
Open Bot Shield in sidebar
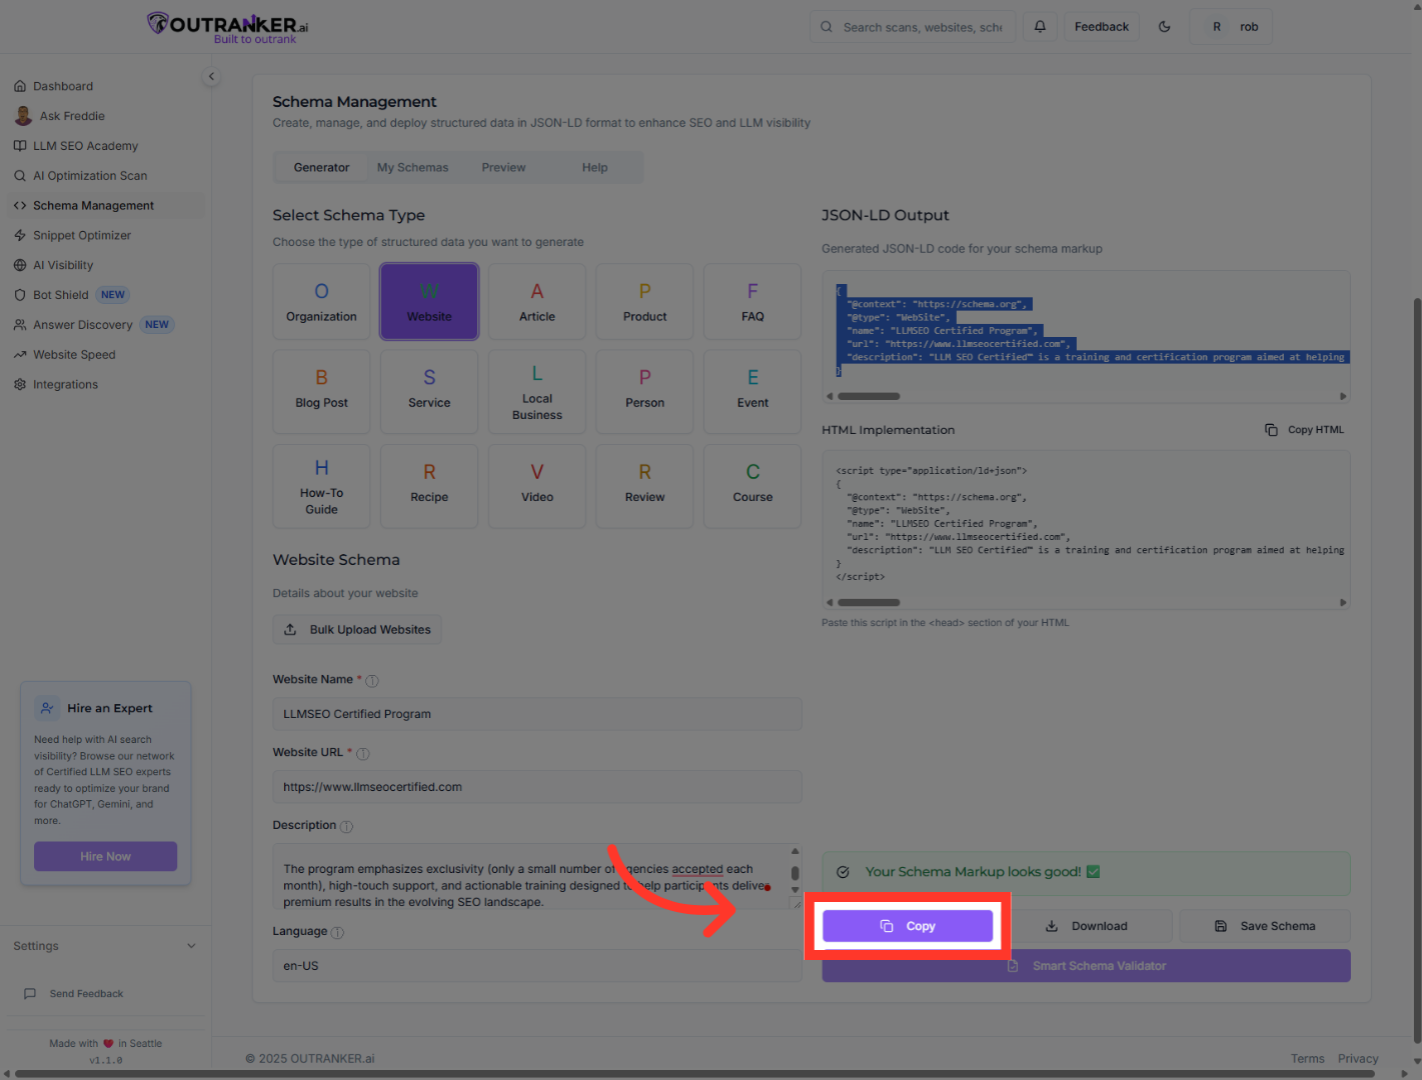tap(61, 295)
